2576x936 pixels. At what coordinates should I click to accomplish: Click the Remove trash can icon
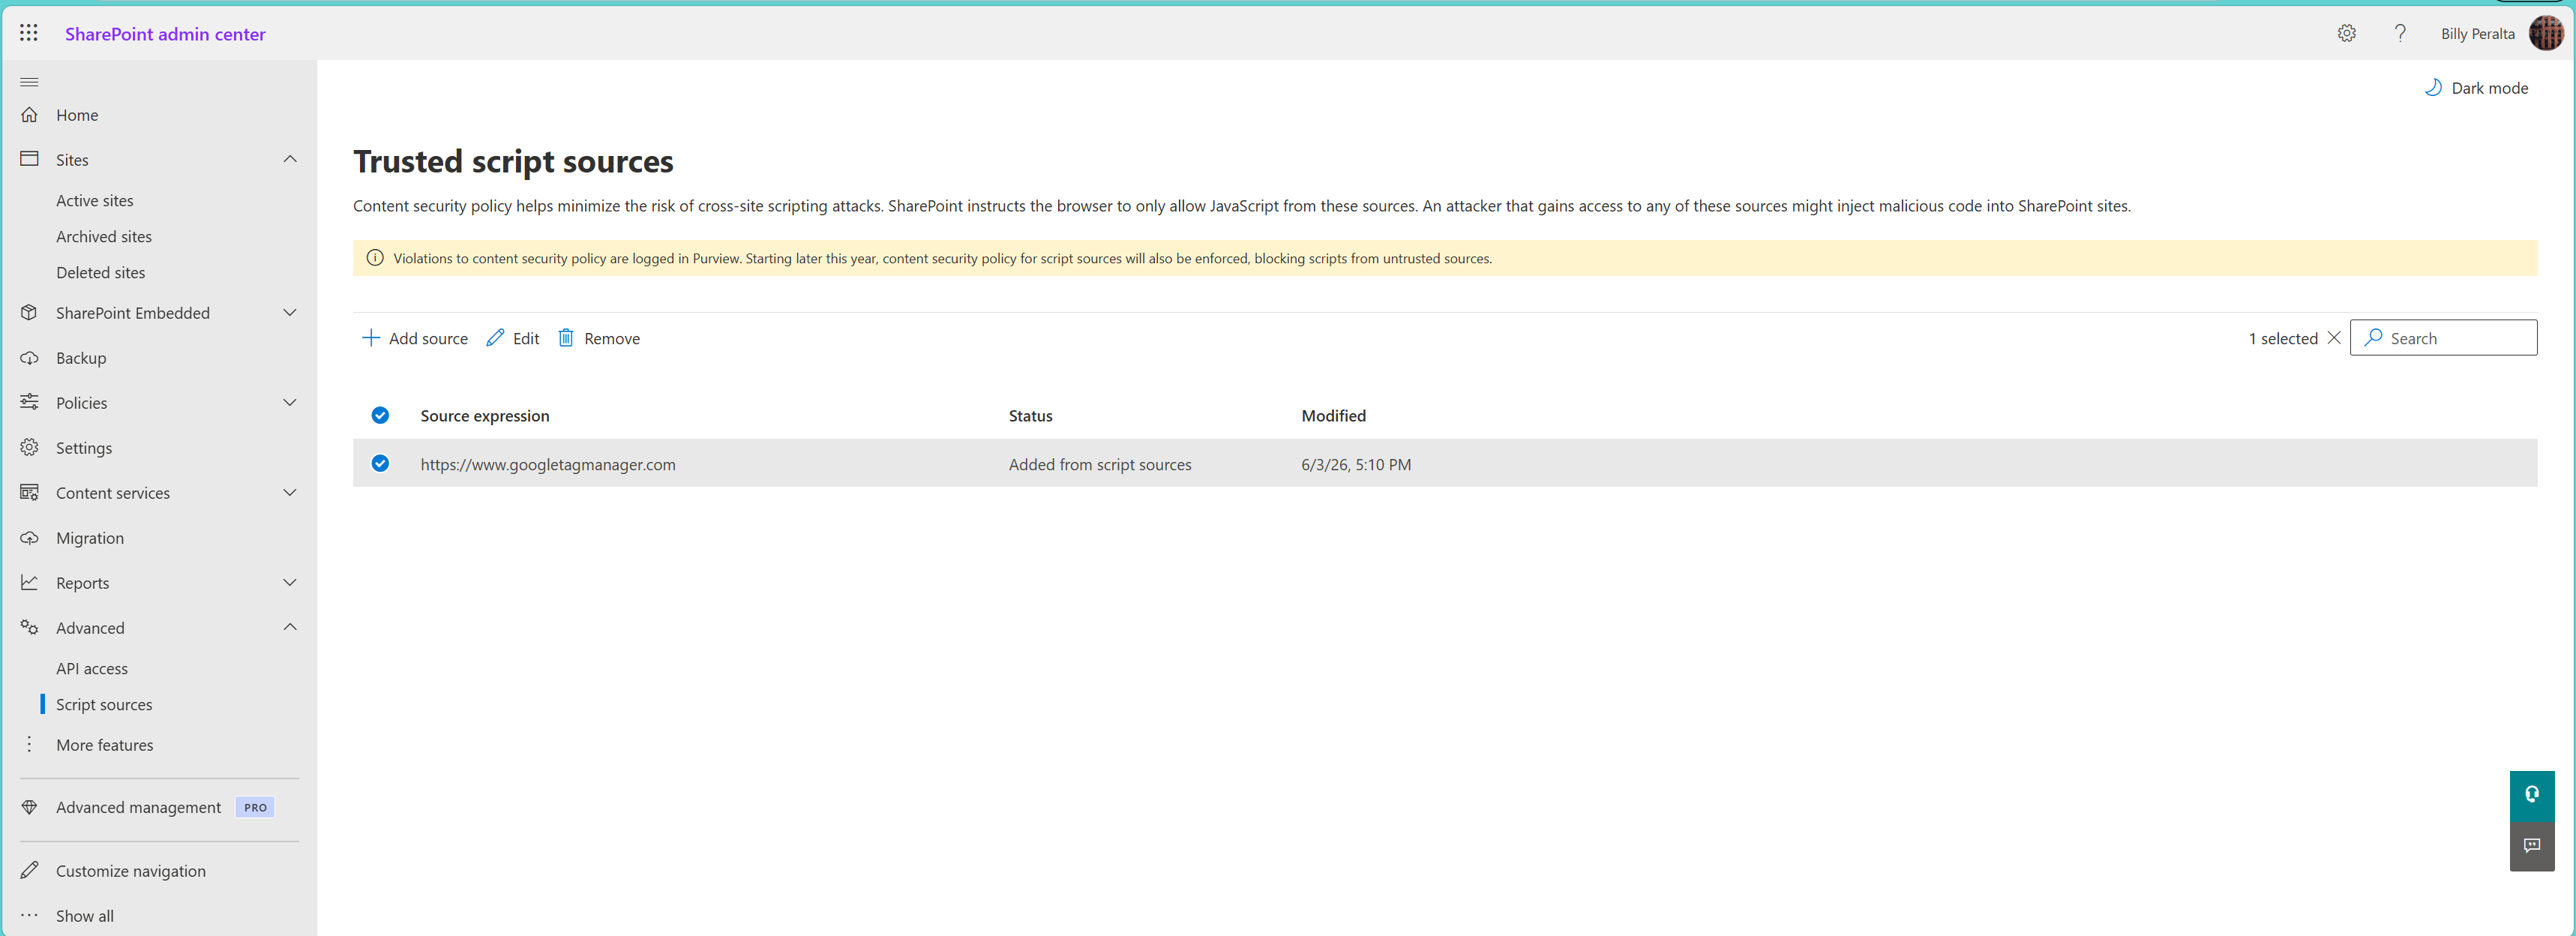point(566,338)
